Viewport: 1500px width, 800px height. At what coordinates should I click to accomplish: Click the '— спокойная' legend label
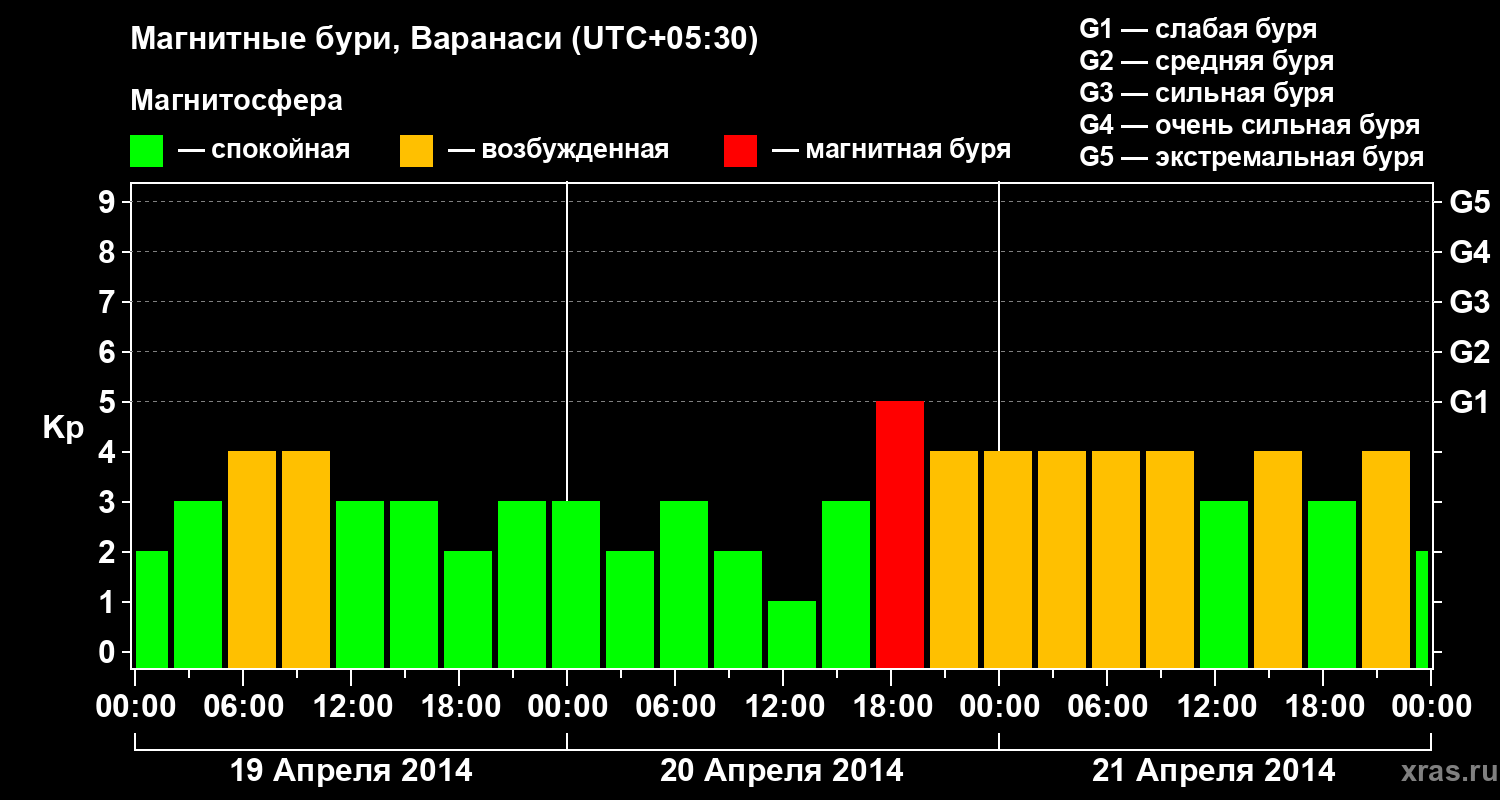tap(264, 151)
